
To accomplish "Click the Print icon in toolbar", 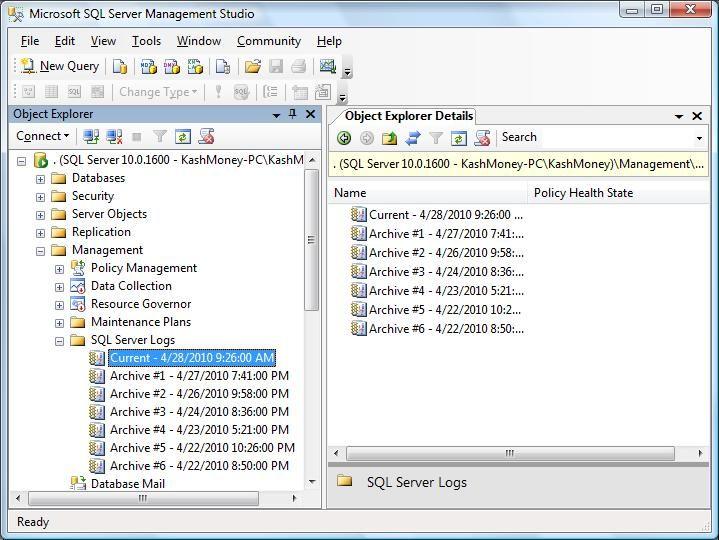I will (299, 66).
